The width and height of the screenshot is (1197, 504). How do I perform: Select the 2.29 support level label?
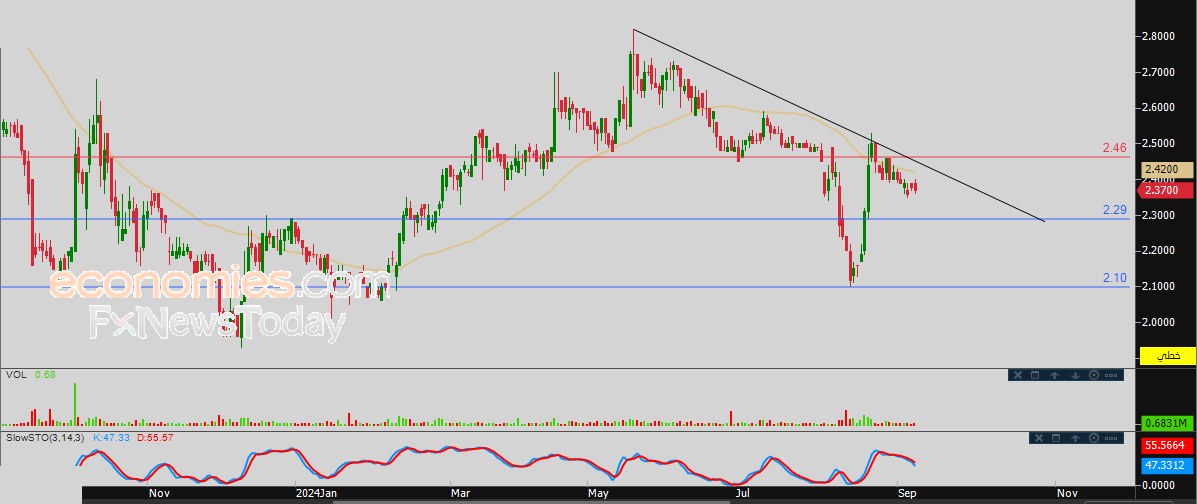[x=1115, y=210]
